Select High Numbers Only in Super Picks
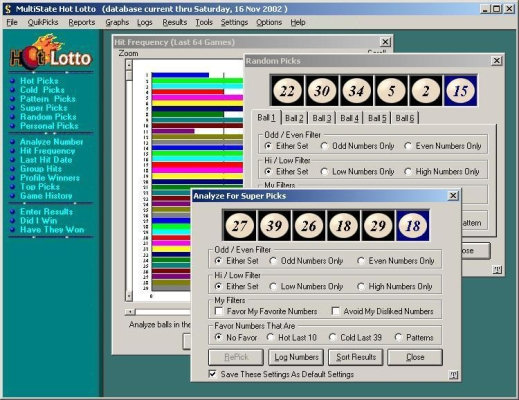 (x=395, y=287)
